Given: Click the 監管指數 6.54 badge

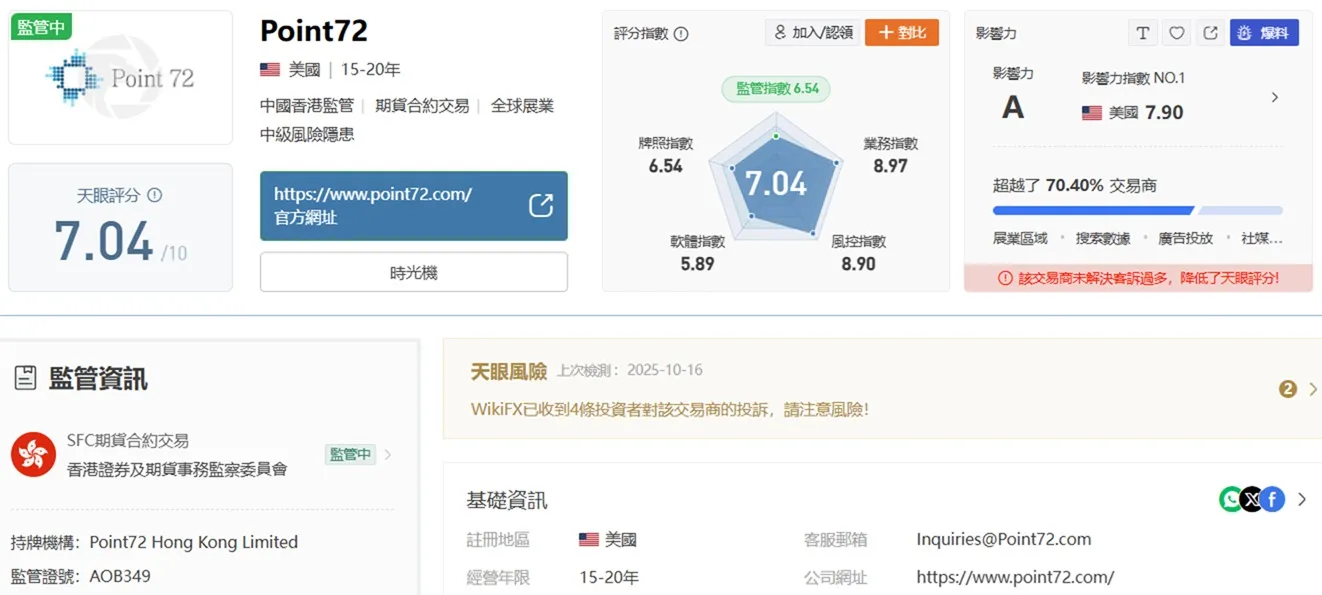Looking at the screenshot, I should point(776,88).
